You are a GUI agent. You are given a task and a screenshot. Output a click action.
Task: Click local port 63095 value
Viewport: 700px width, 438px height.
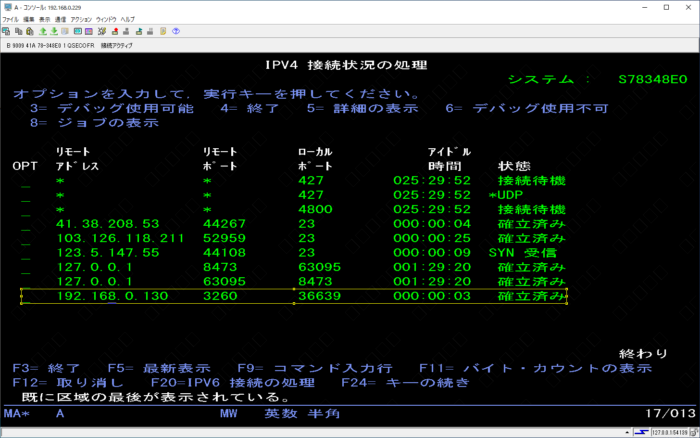click(x=320, y=267)
